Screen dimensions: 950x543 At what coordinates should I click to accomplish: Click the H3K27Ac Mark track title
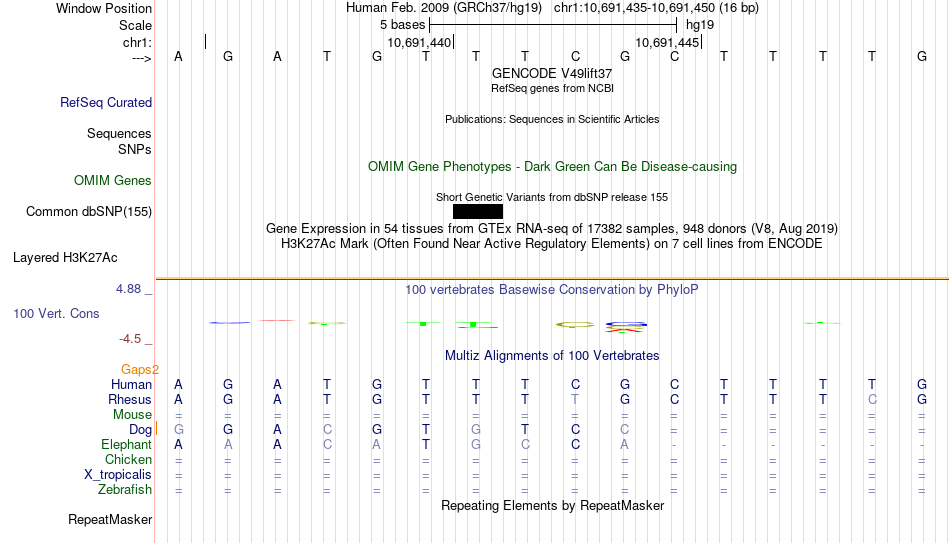(x=552, y=244)
